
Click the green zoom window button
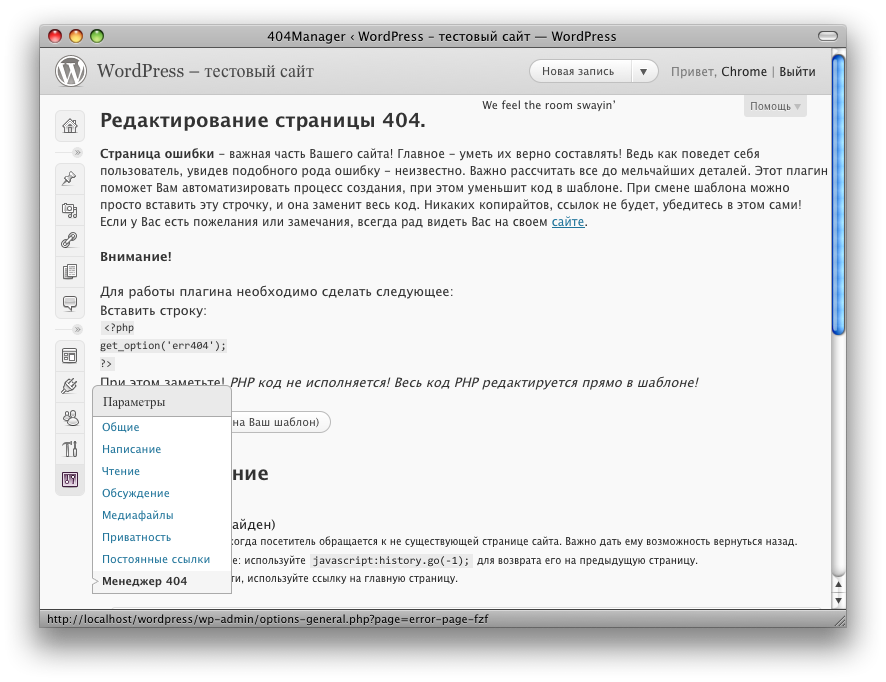click(x=97, y=36)
